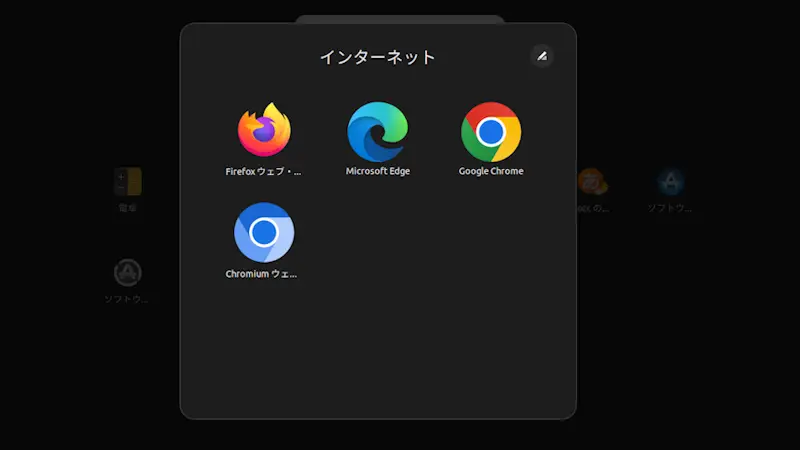800x450 pixels.
Task: Open the dimmed blue software app at right
Action: tap(670, 182)
